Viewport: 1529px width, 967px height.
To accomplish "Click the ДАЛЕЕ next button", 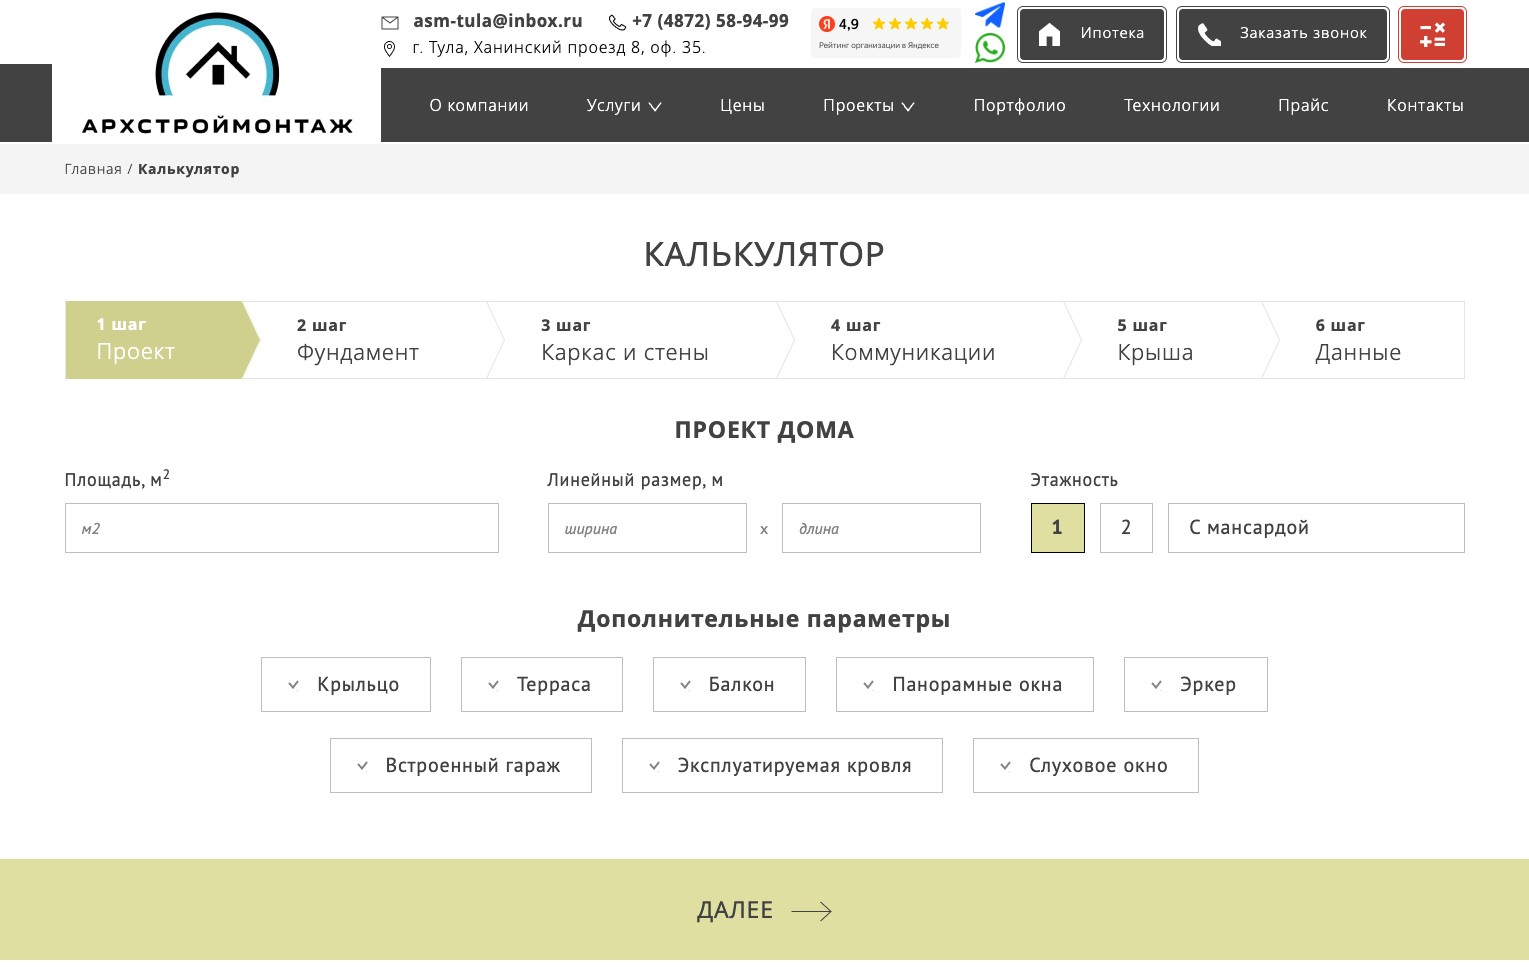I will coord(764,910).
